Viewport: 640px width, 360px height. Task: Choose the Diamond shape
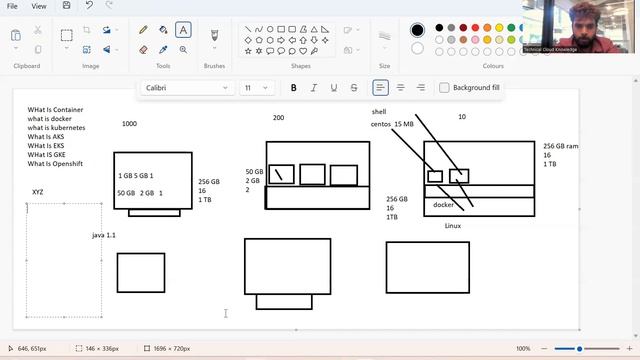248,40
